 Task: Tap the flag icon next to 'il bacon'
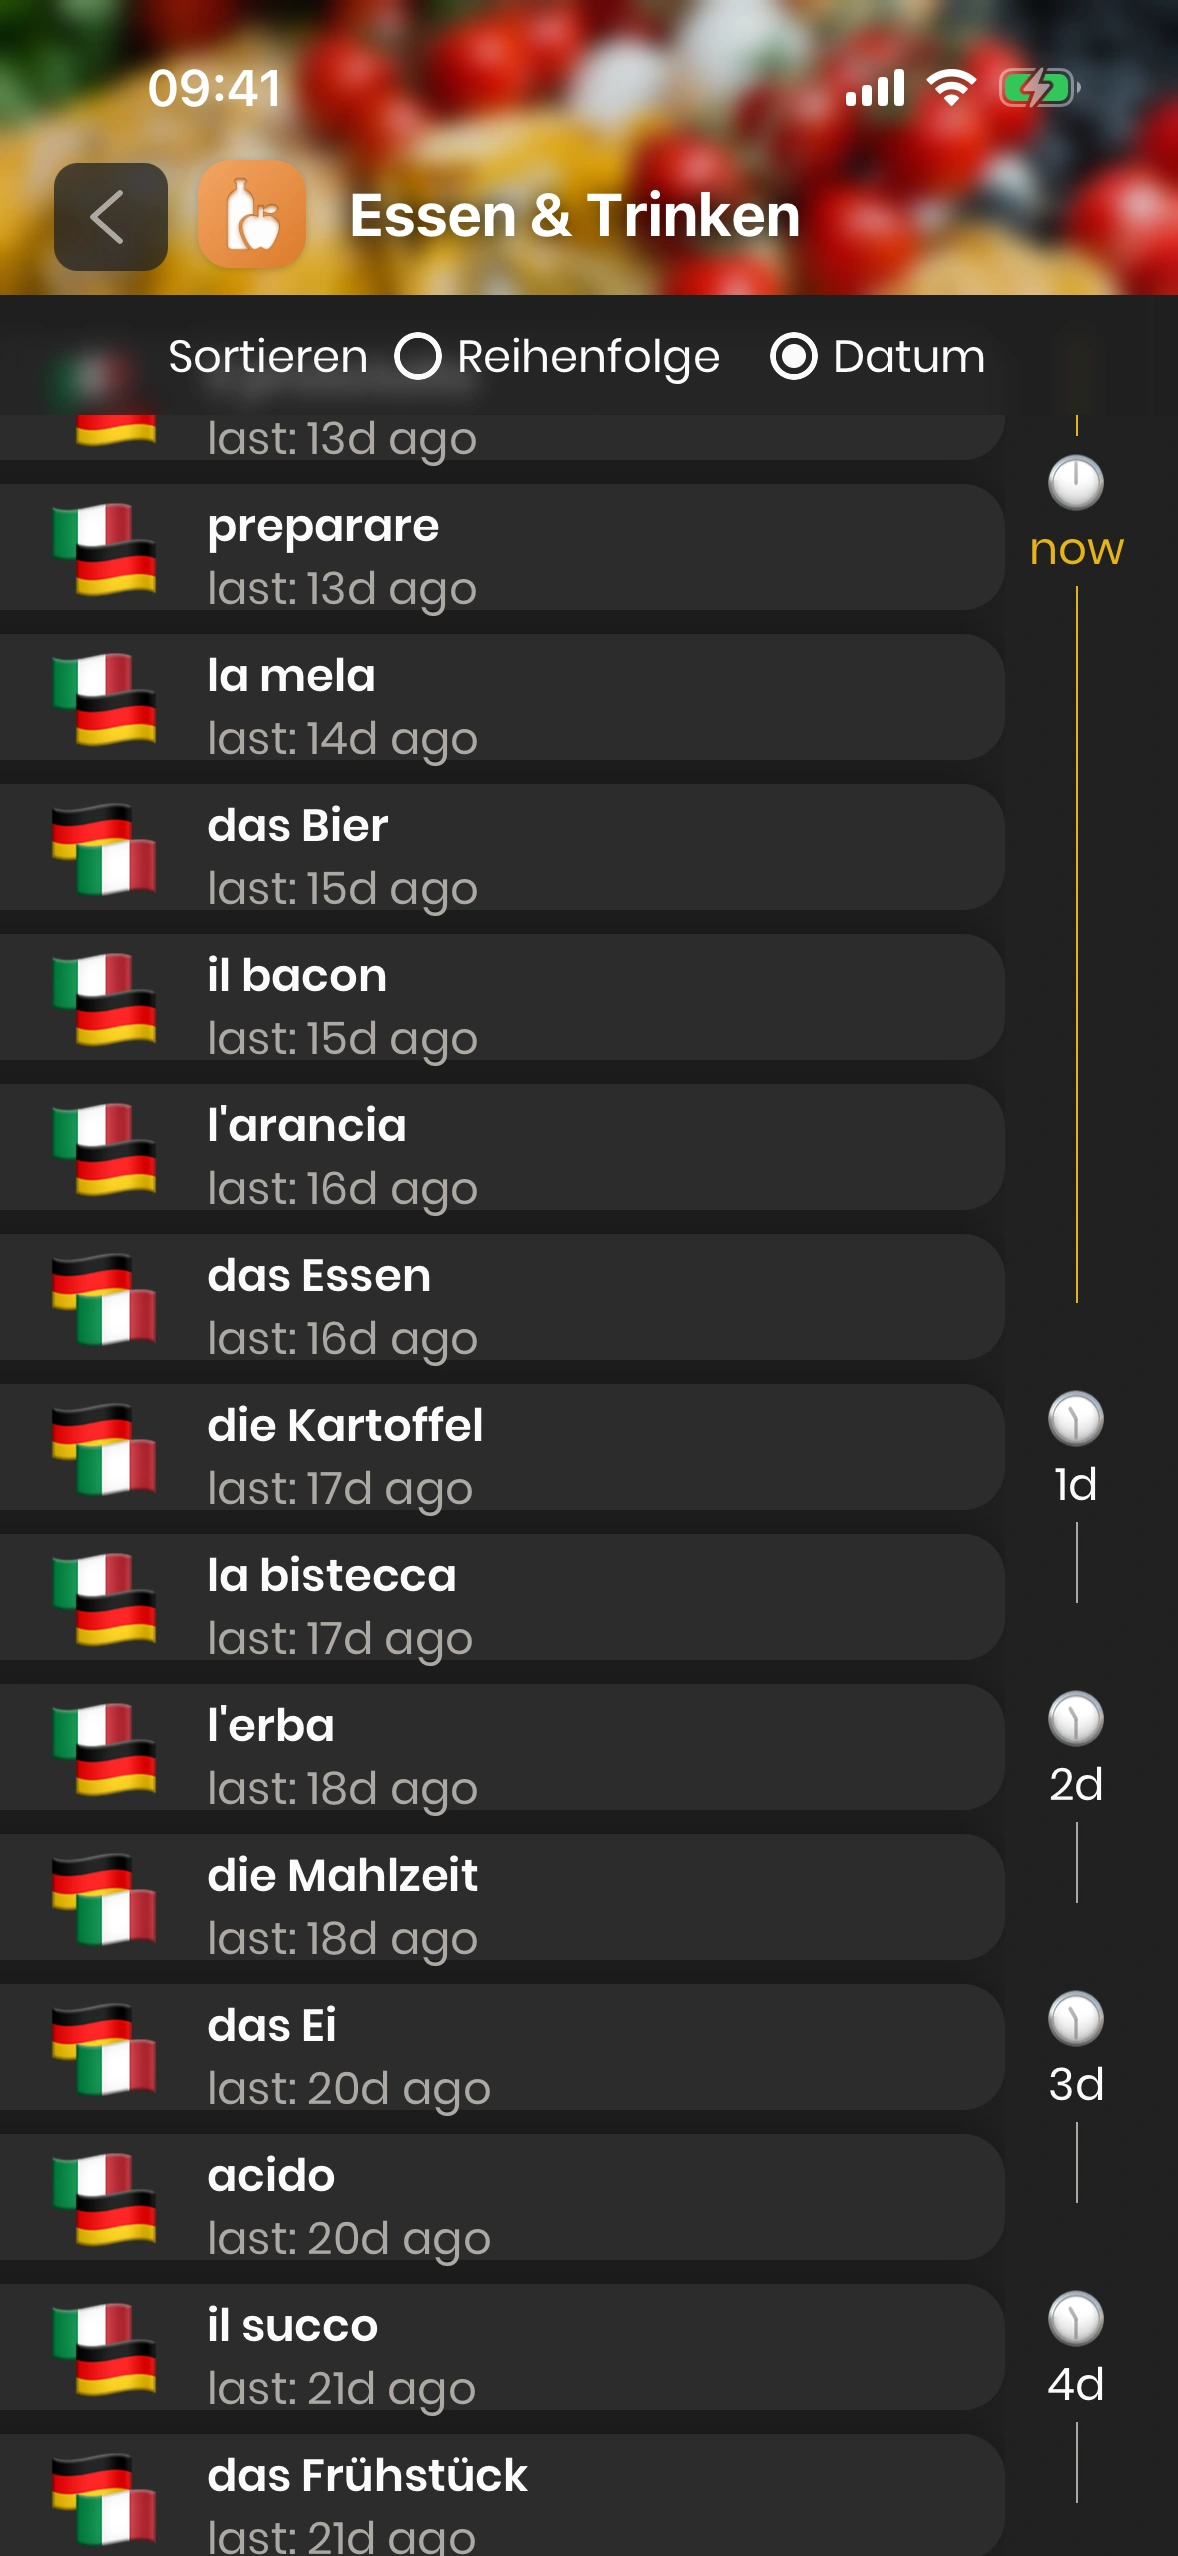click(105, 998)
